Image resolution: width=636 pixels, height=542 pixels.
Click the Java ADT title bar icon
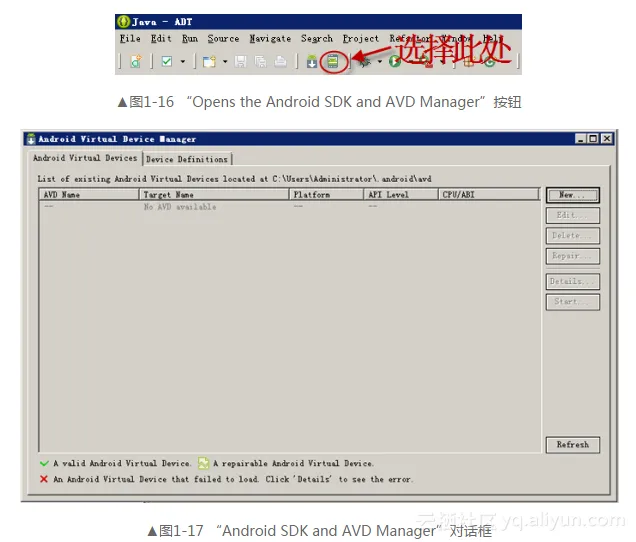(123, 22)
